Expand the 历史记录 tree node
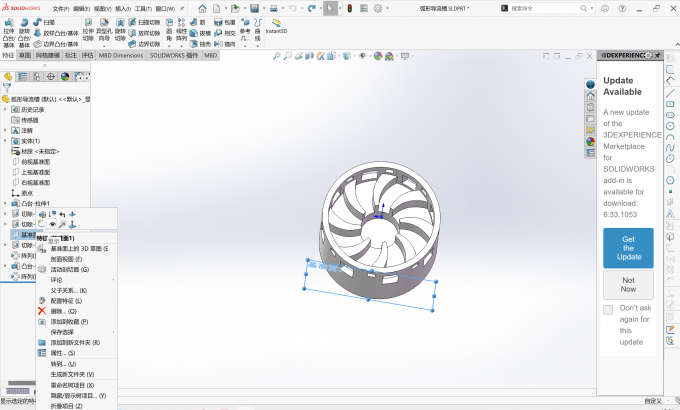This screenshot has width=680, height=410. click(x=5, y=109)
